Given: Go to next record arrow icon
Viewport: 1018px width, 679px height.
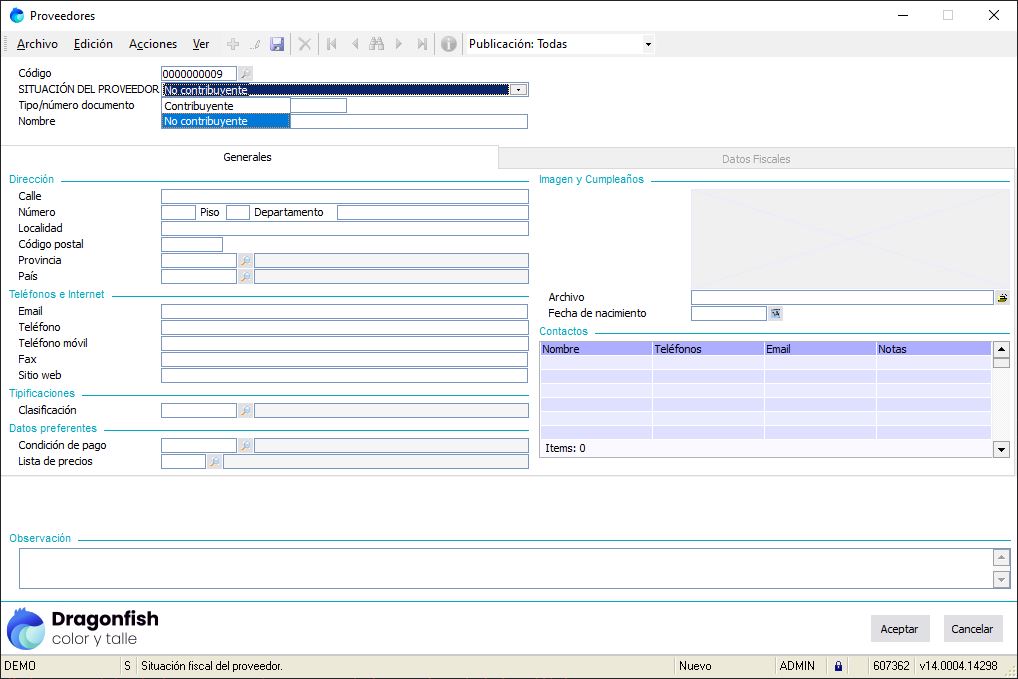Looking at the screenshot, I should point(399,44).
